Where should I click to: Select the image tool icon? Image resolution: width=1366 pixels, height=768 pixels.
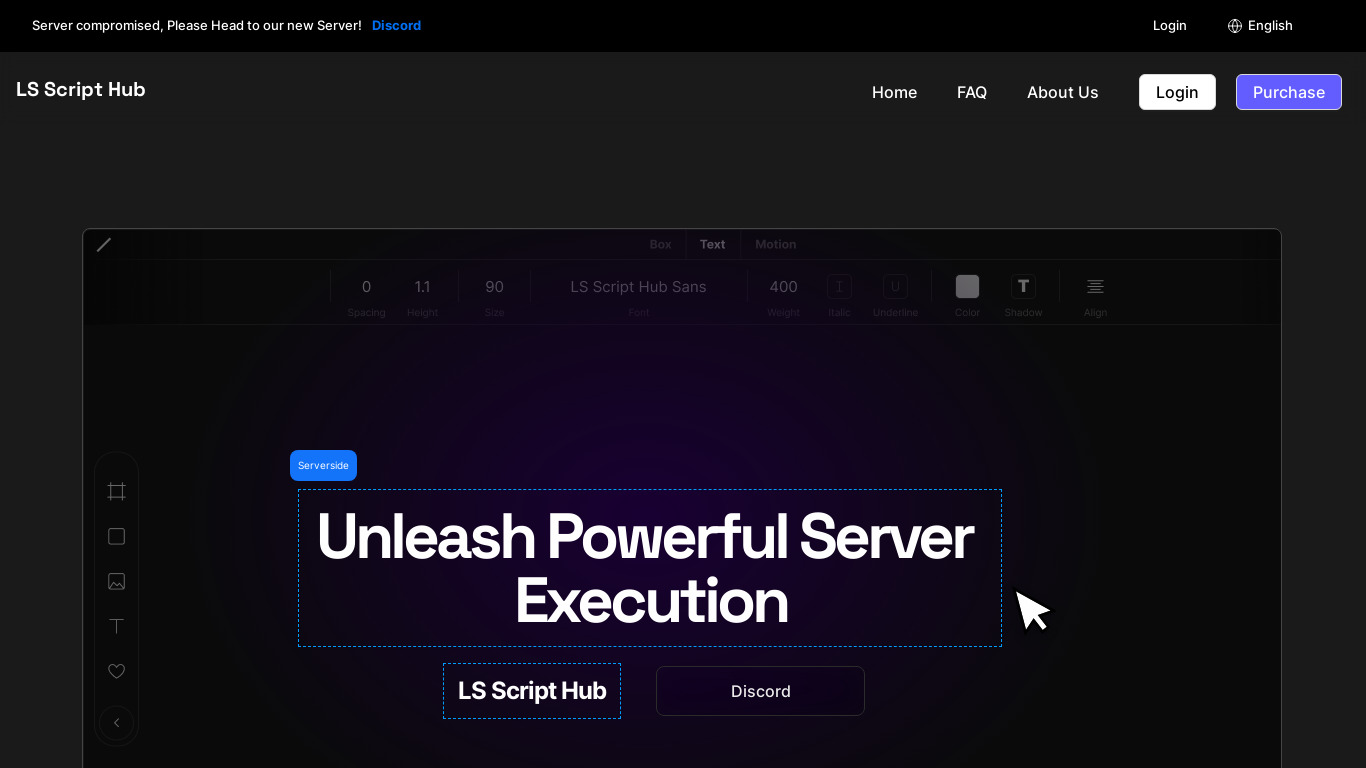116,581
